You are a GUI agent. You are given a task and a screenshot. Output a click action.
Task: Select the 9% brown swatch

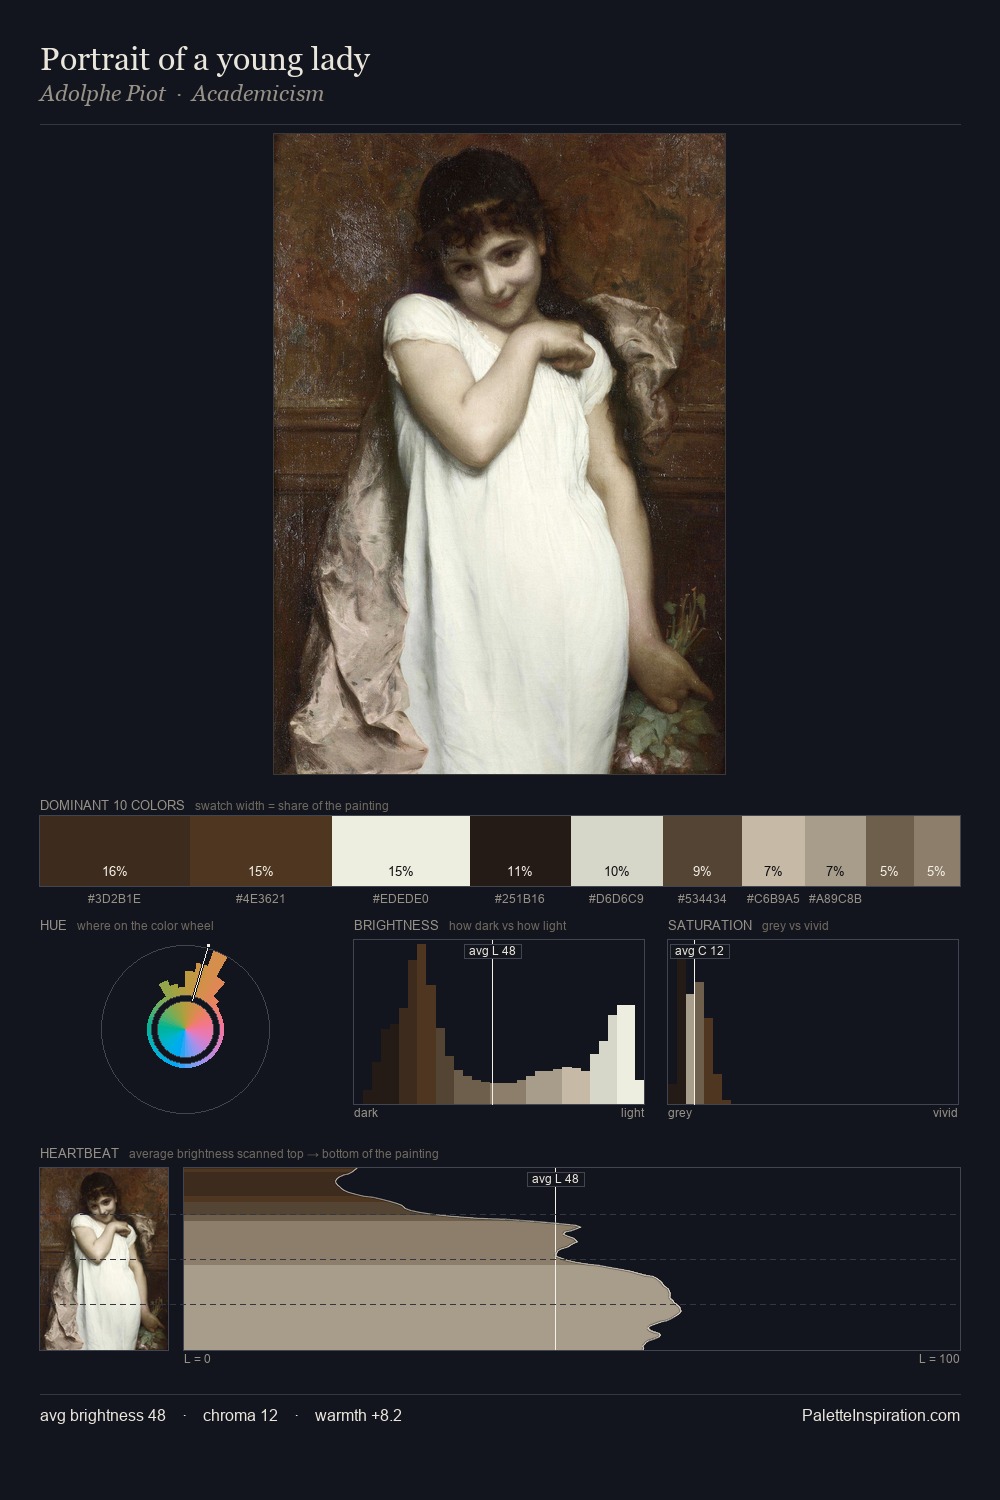702,851
